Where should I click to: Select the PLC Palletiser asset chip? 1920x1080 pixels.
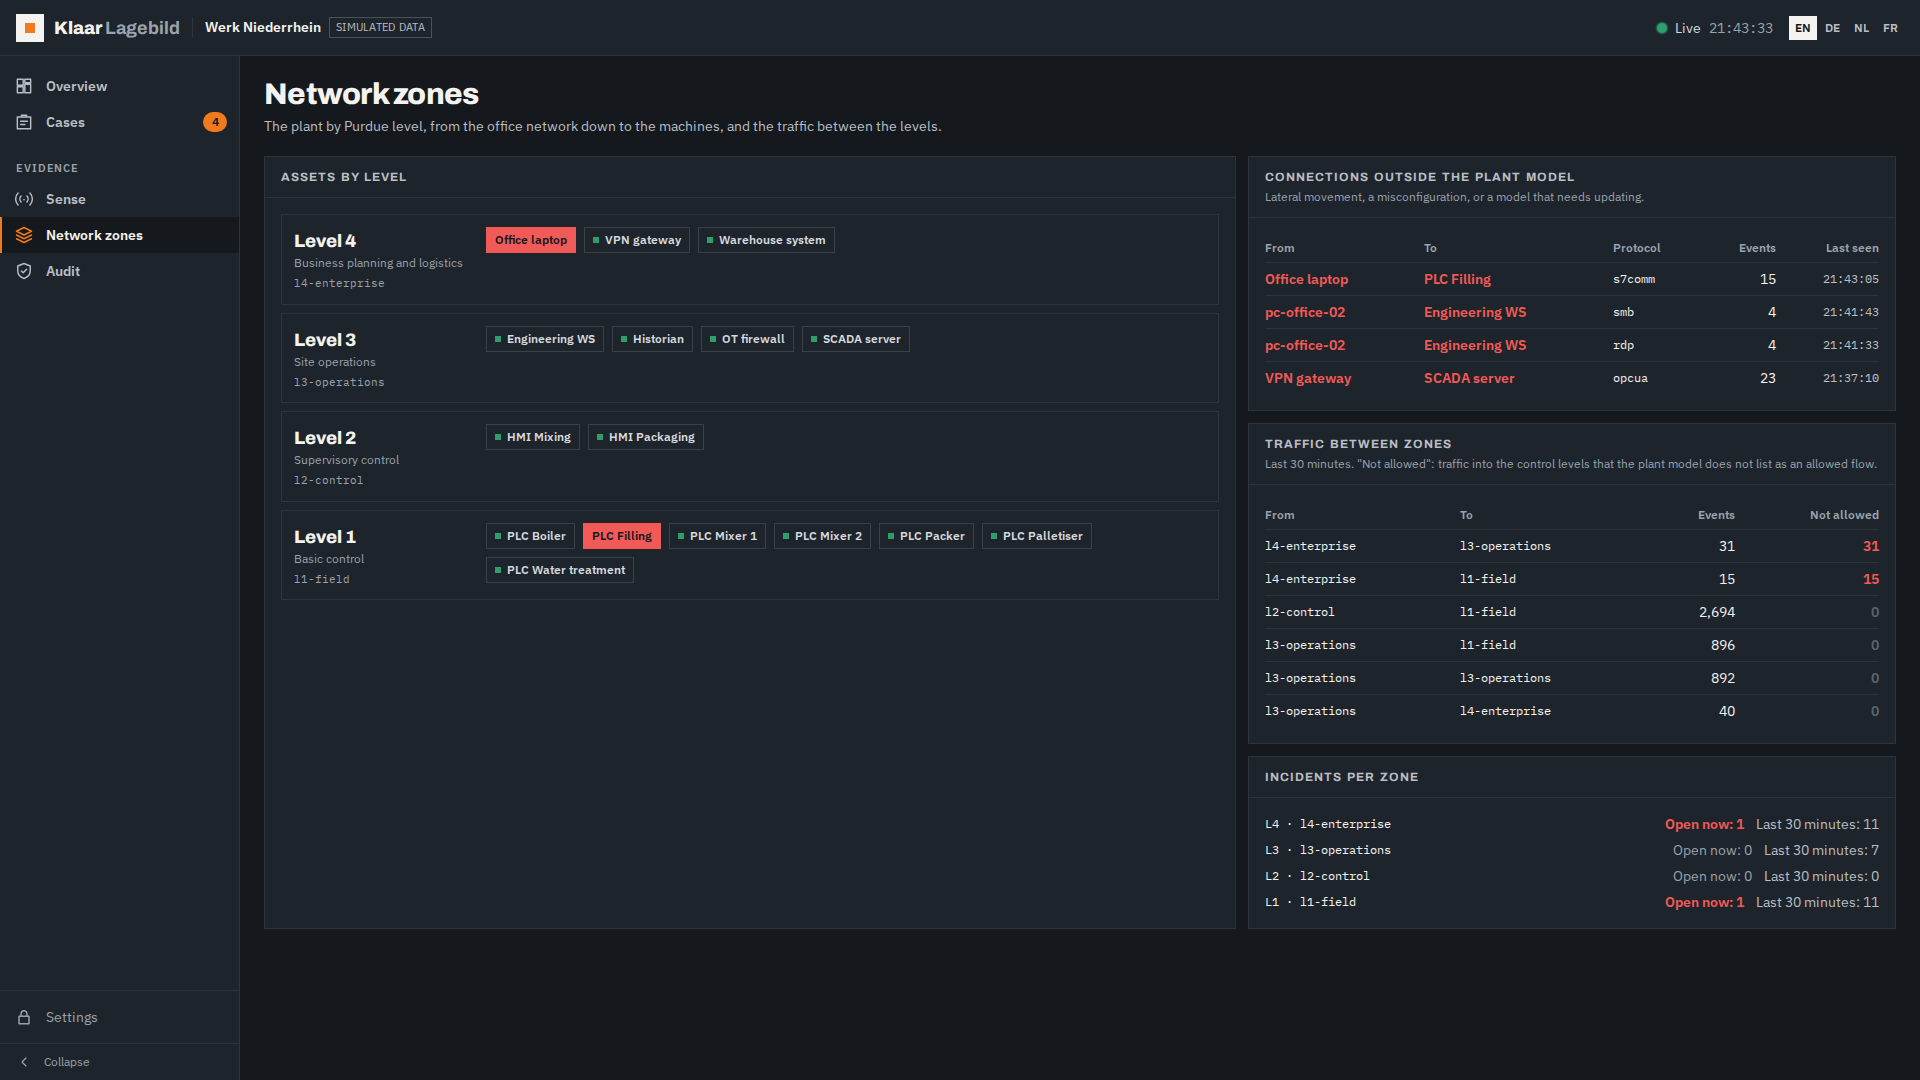[1037, 536]
